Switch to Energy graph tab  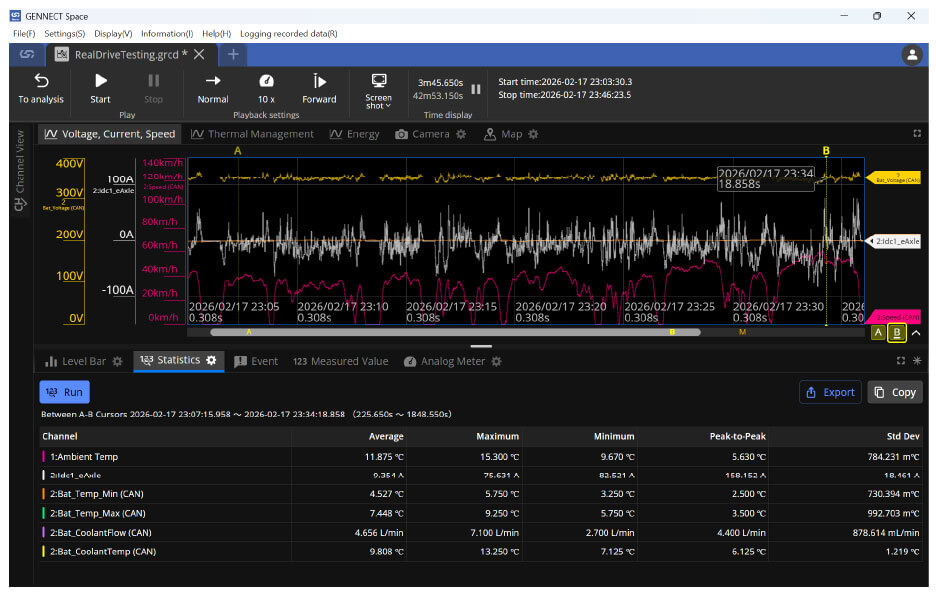354,134
